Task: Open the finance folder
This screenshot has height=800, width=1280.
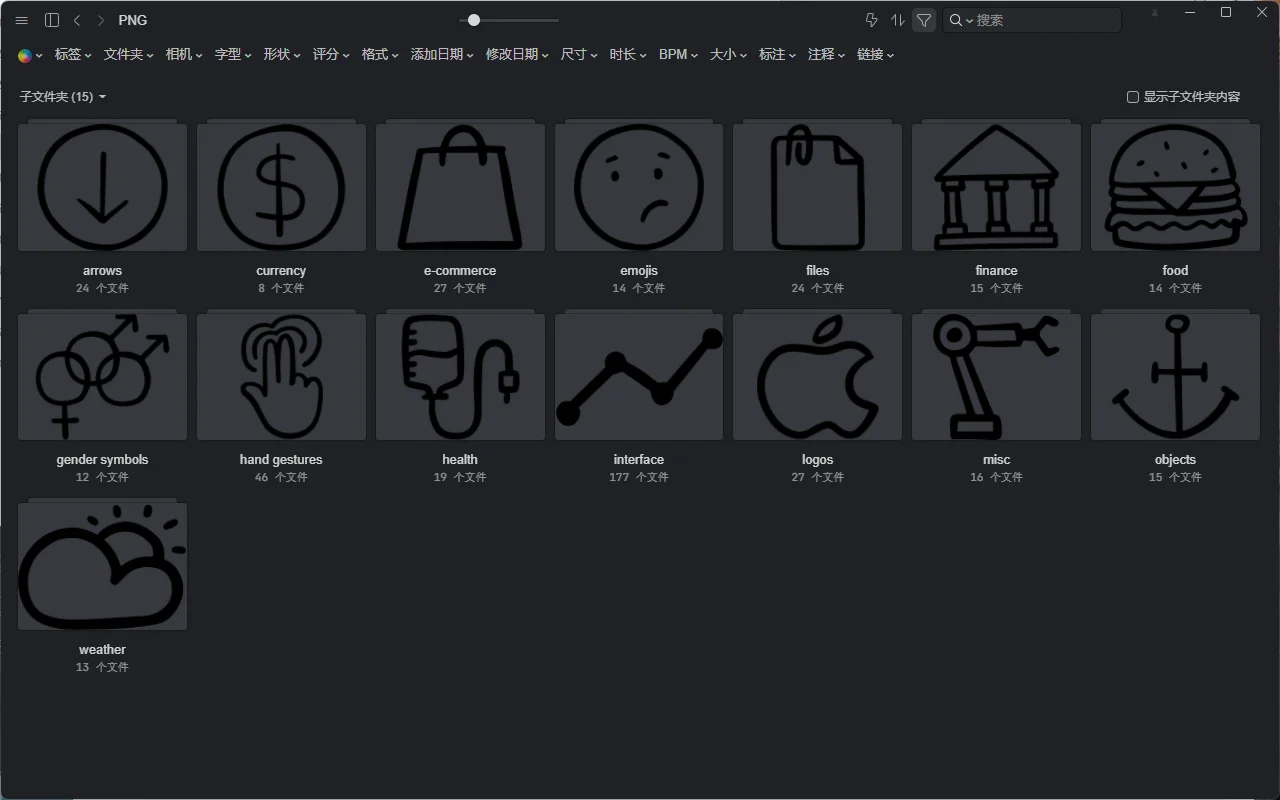Action: (x=996, y=186)
